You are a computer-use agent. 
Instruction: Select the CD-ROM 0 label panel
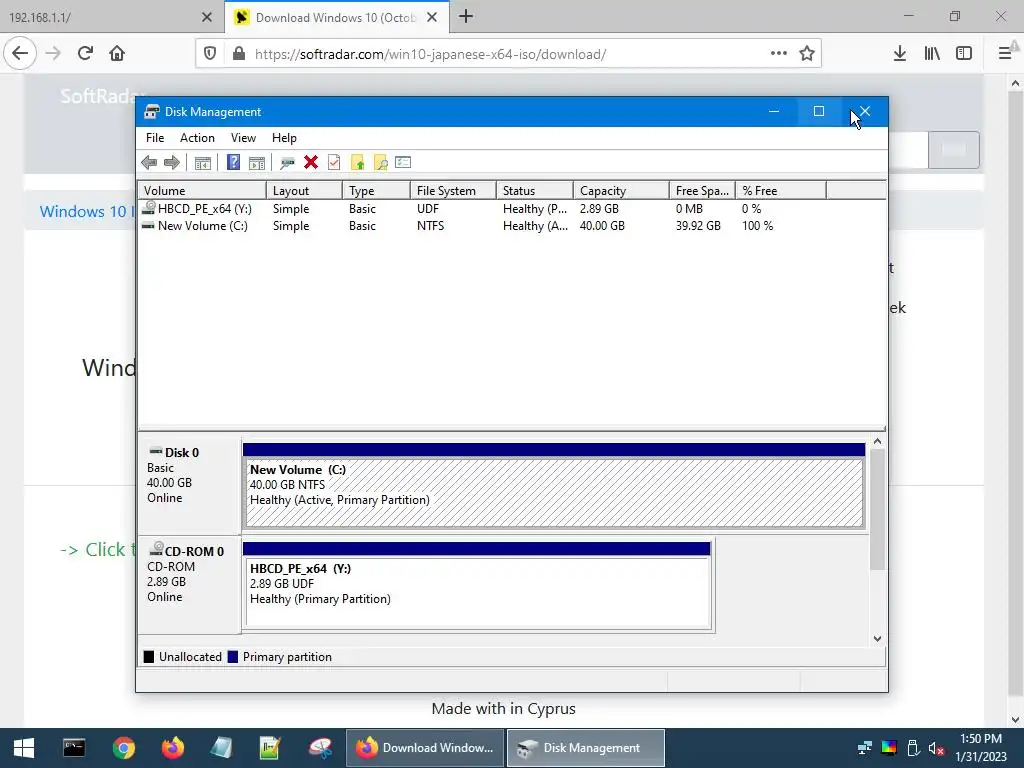(189, 585)
